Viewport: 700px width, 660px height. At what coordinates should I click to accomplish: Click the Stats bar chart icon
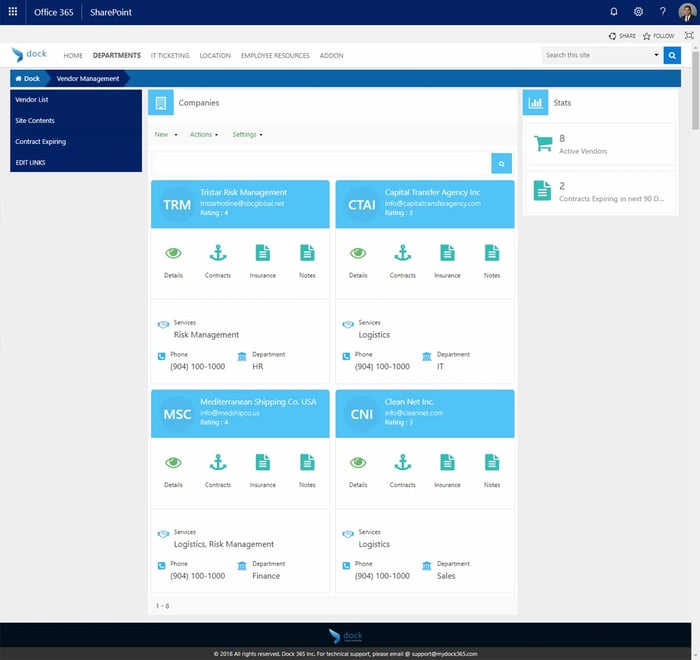tap(535, 103)
